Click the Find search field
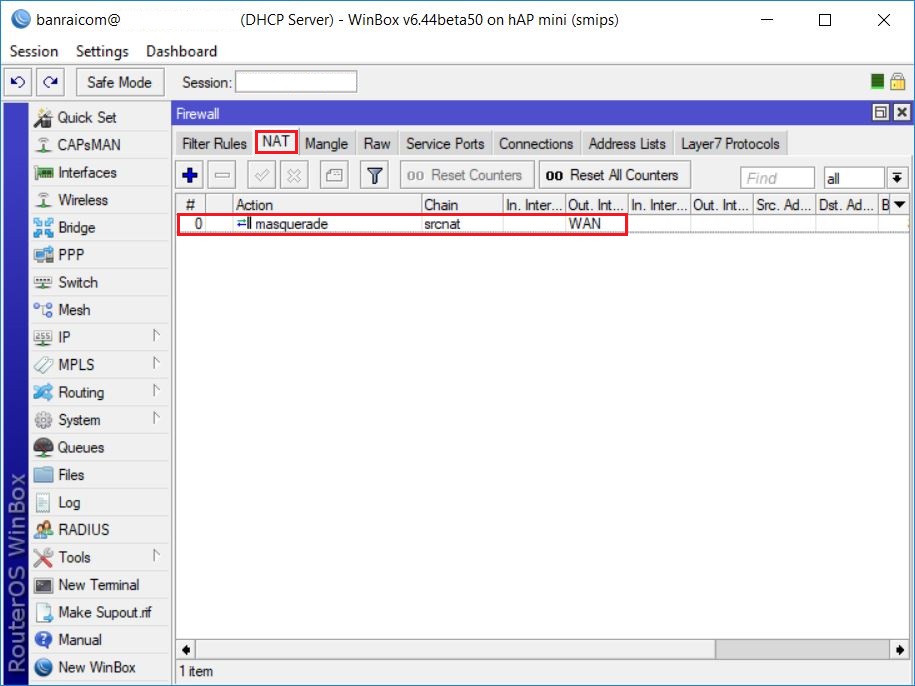915x686 pixels. [x=777, y=178]
